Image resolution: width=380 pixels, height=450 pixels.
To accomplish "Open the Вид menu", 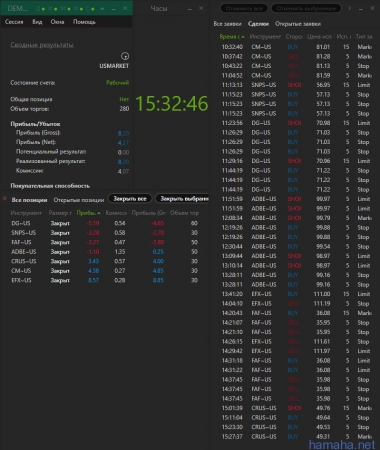I will tap(37, 22).
